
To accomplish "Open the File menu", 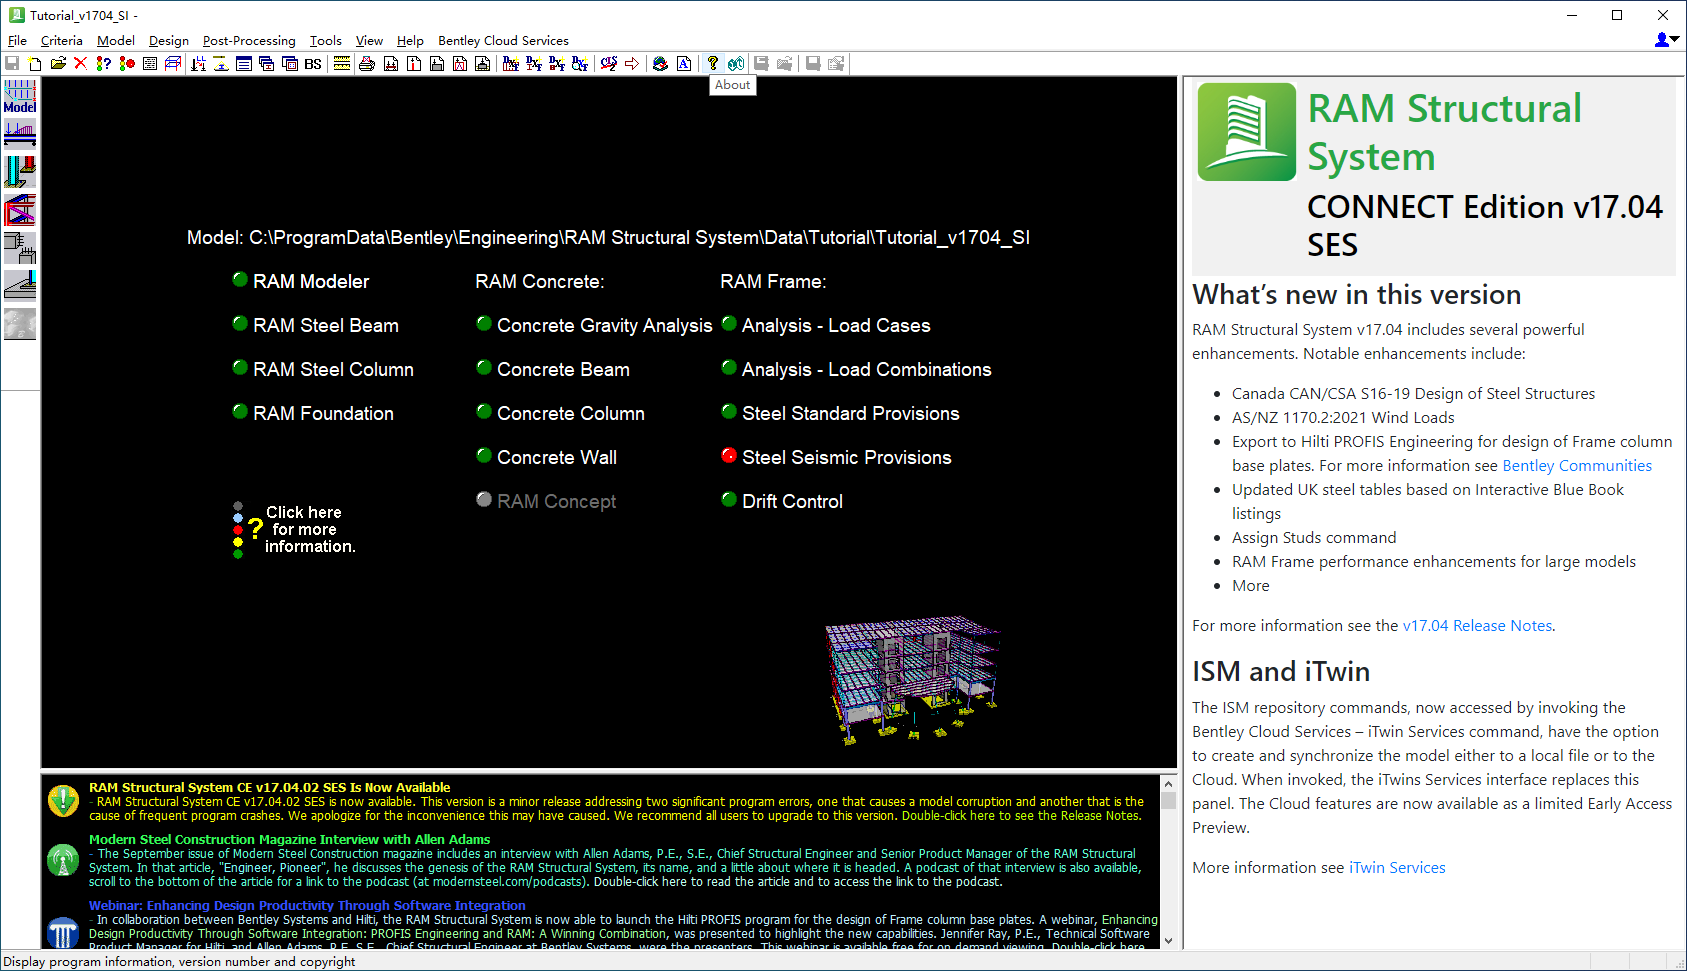I will 17,41.
